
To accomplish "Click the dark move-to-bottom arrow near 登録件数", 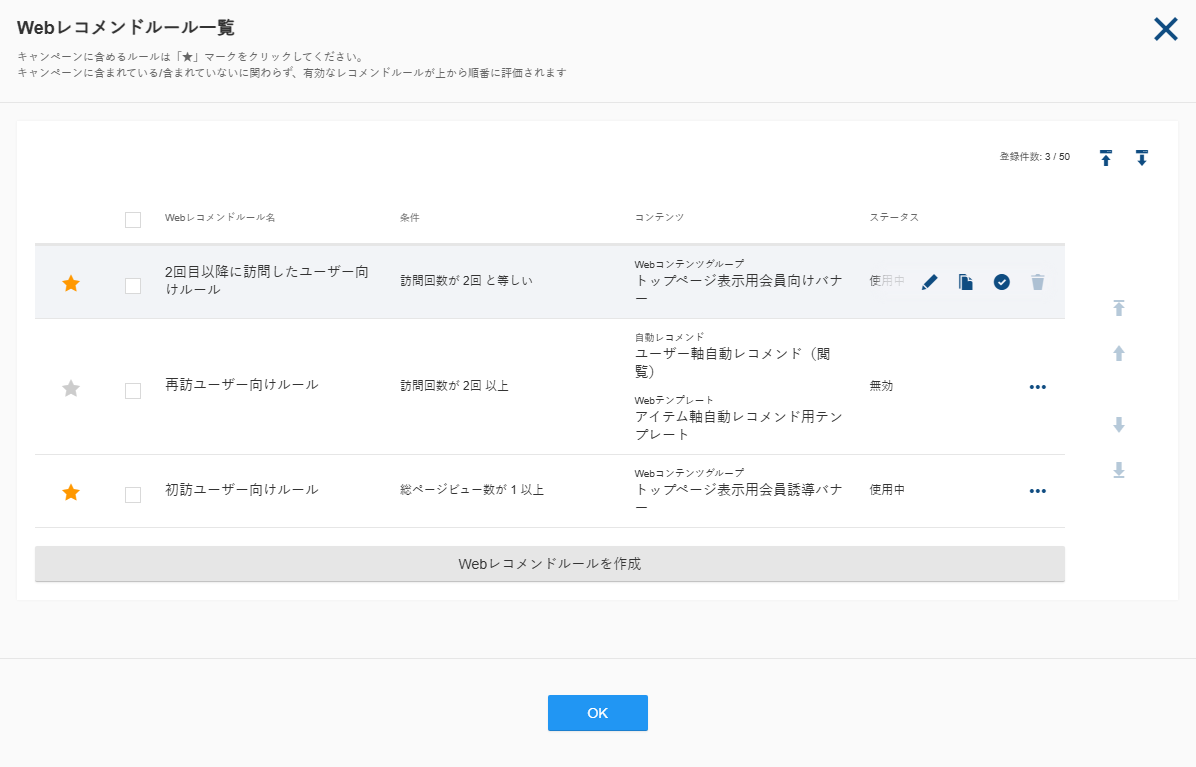I will click(1141, 158).
